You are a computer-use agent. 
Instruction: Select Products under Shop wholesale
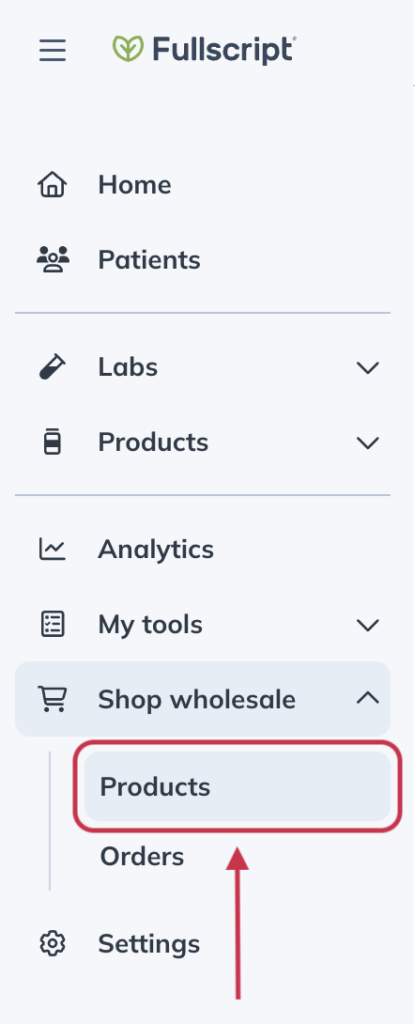click(x=237, y=786)
